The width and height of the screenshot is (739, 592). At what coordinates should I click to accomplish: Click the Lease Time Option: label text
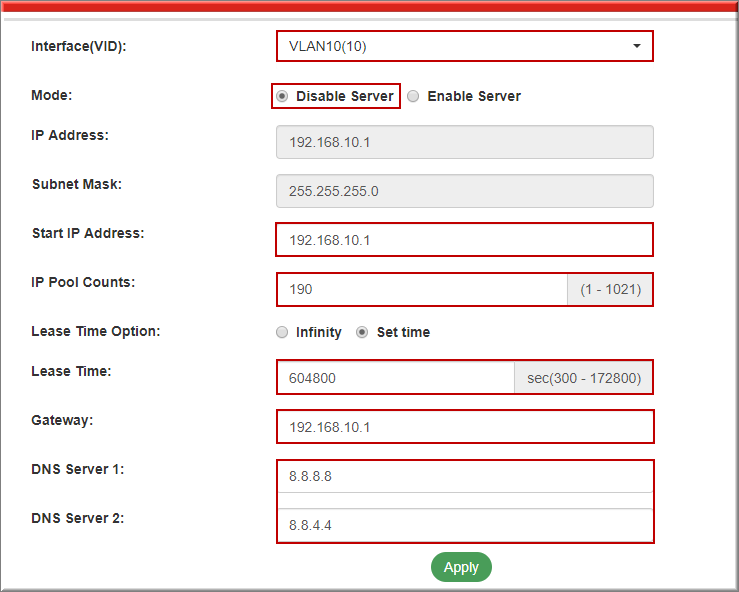[96, 331]
